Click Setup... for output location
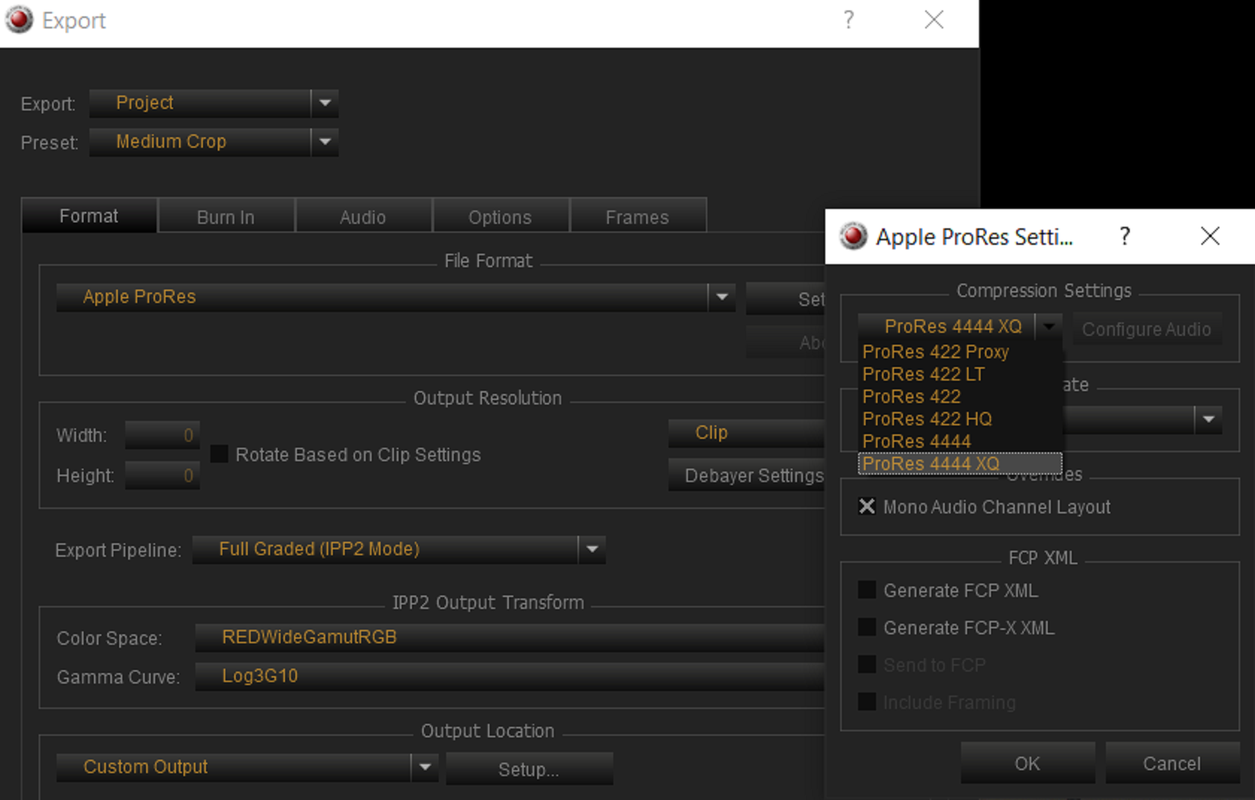Image resolution: width=1255 pixels, height=800 pixels. point(529,769)
